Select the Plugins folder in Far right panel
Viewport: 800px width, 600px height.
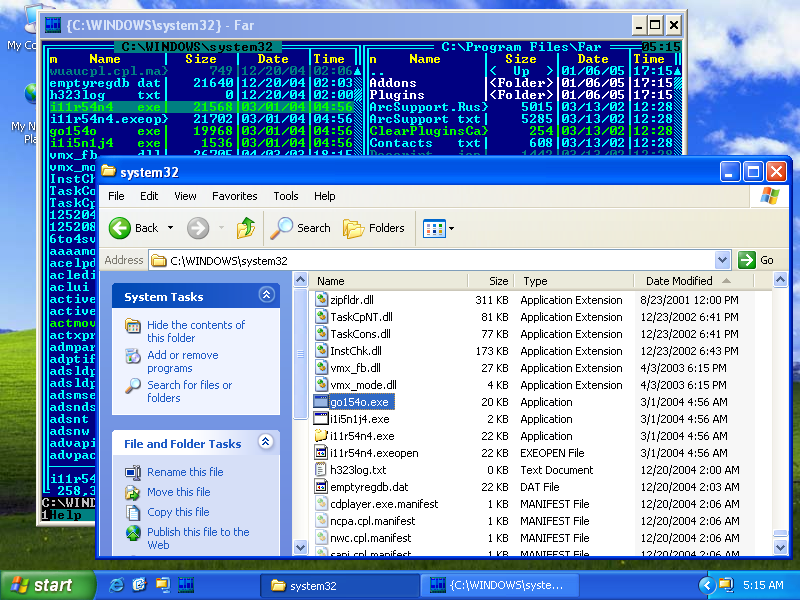(x=397, y=95)
